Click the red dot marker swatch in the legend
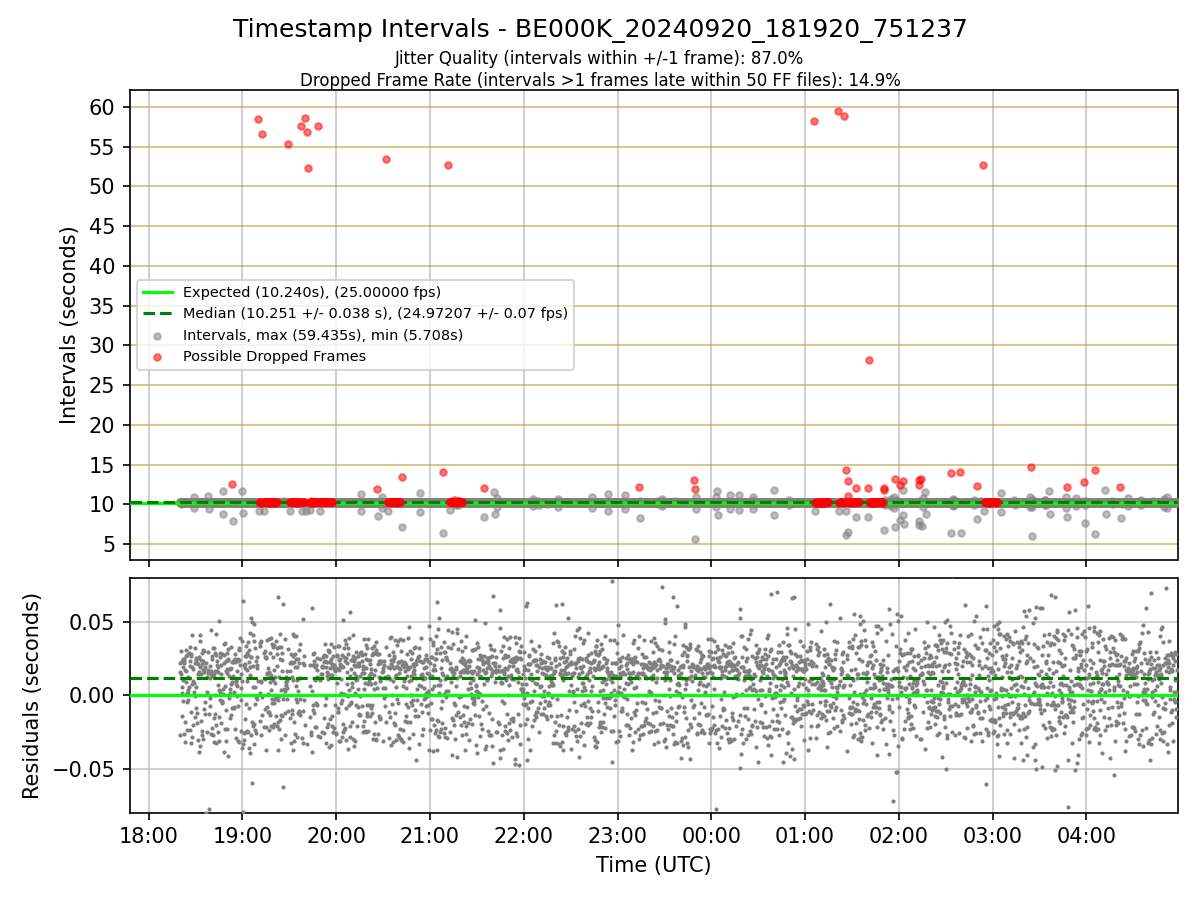 click(159, 356)
